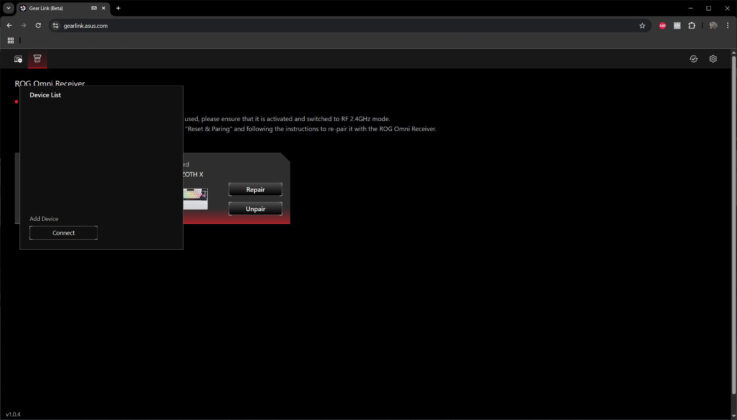Click the Connect button under Add Device
Viewport: 737px width, 420px height.
[x=63, y=233]
